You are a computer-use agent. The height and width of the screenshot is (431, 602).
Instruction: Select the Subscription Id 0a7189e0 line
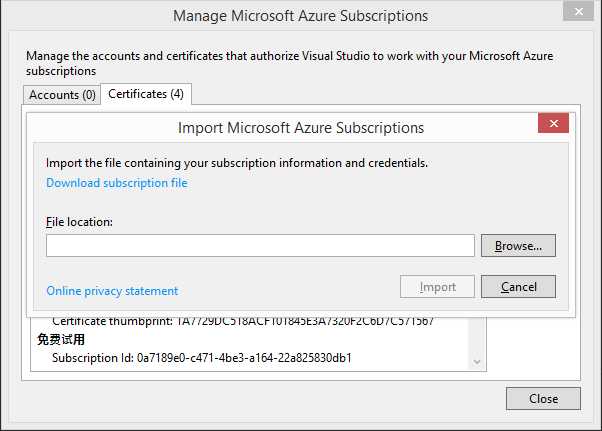coord(202,358)
